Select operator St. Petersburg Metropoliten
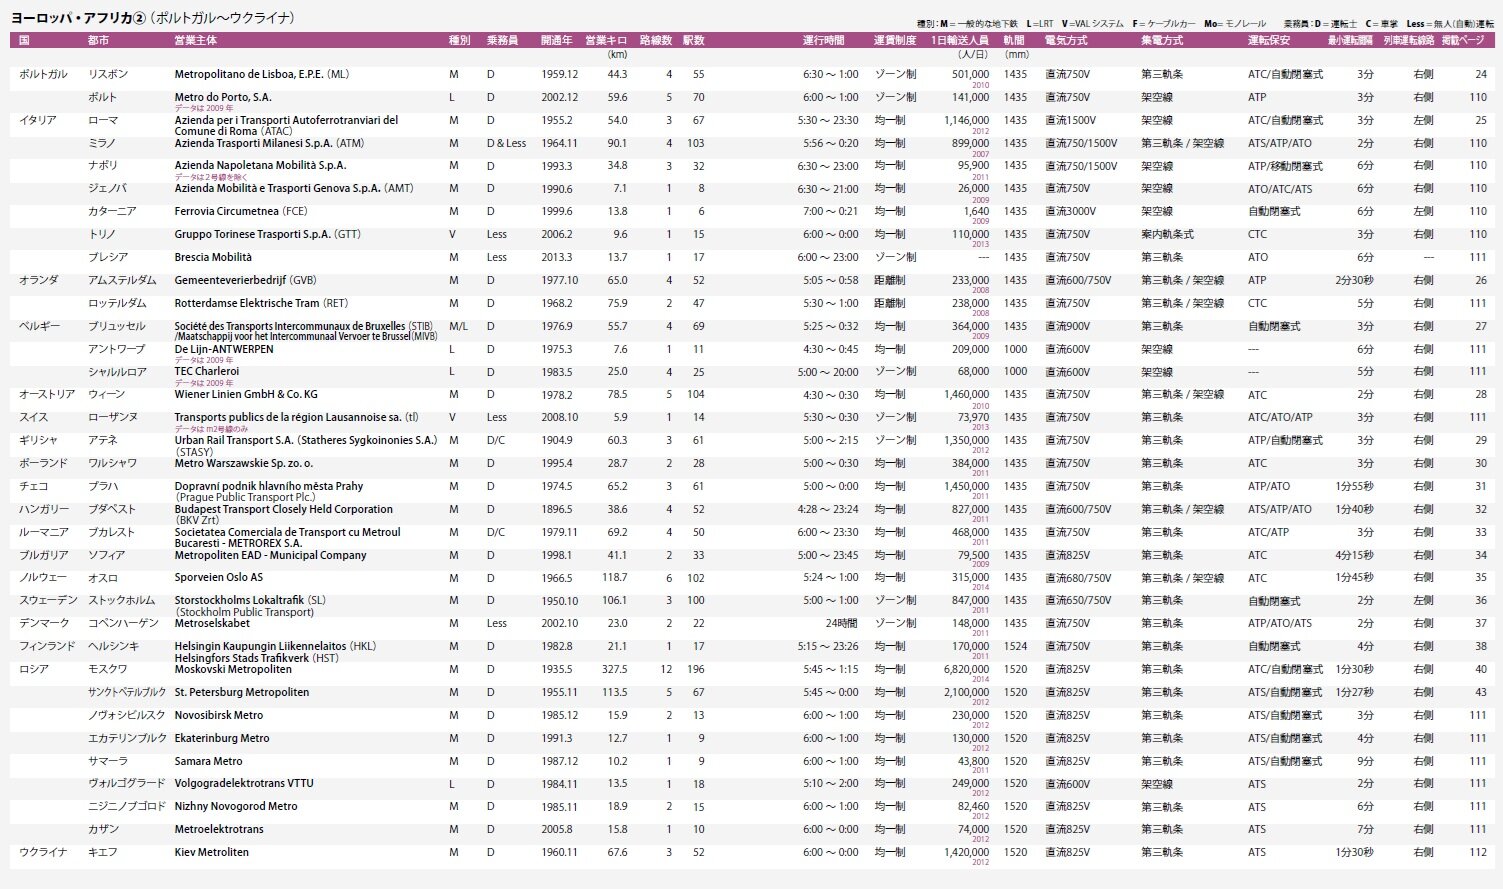Screen dimensions: 1503x889 click(x=242, y=692)
